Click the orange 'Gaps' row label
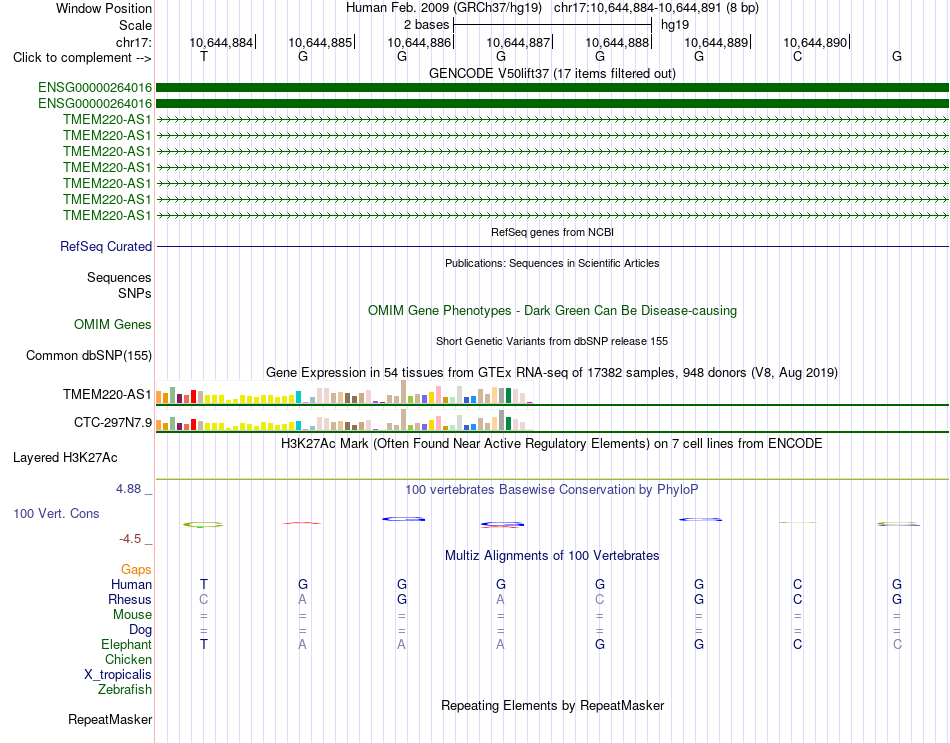The height and width of the screenshot is (743, 950). coord(136,569)
